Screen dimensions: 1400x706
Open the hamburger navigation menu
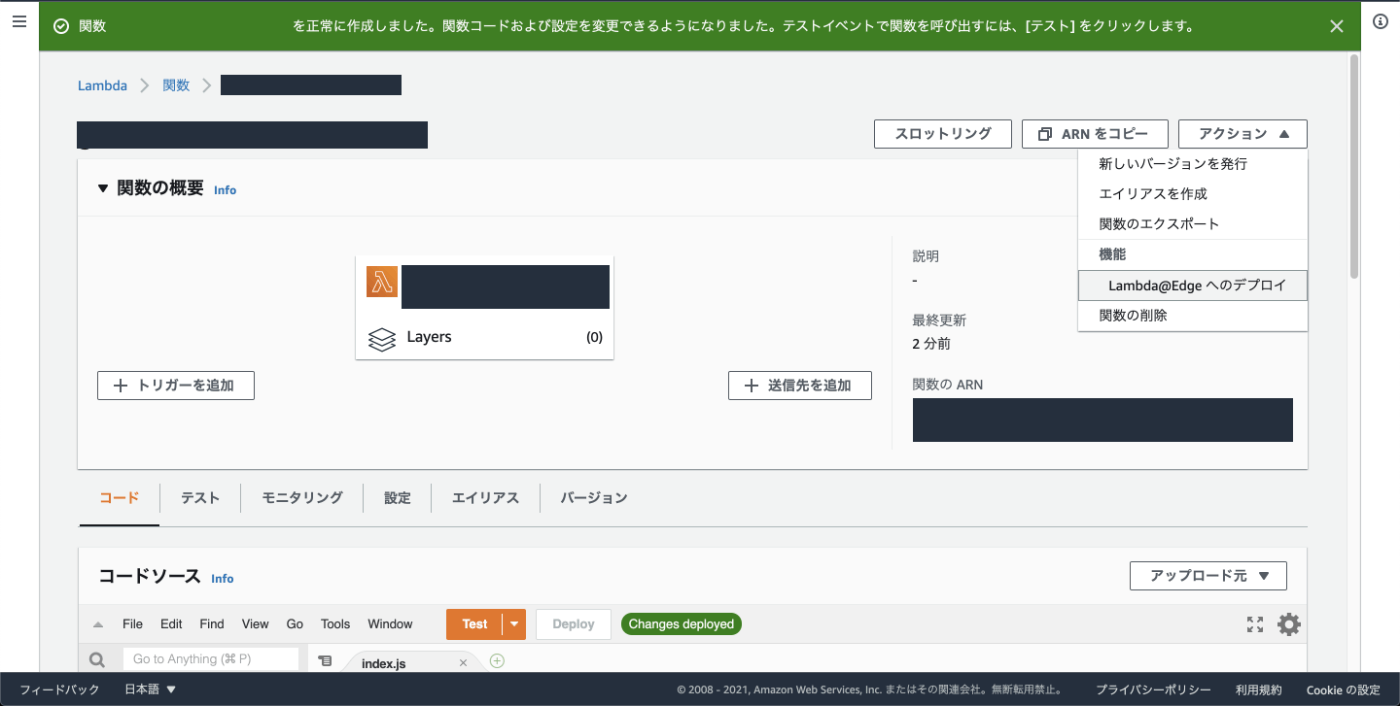tap(19, 21)
